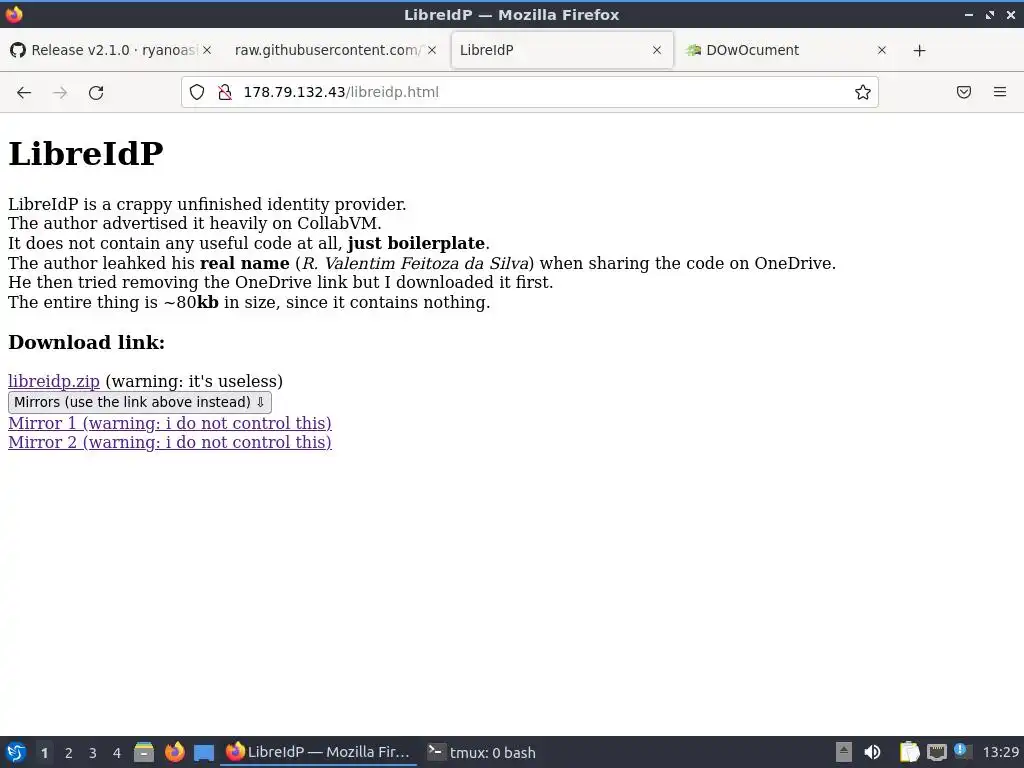Viewport: 1024px width, 768px height.
Task: Reload the current page
Action: [96, 93]
